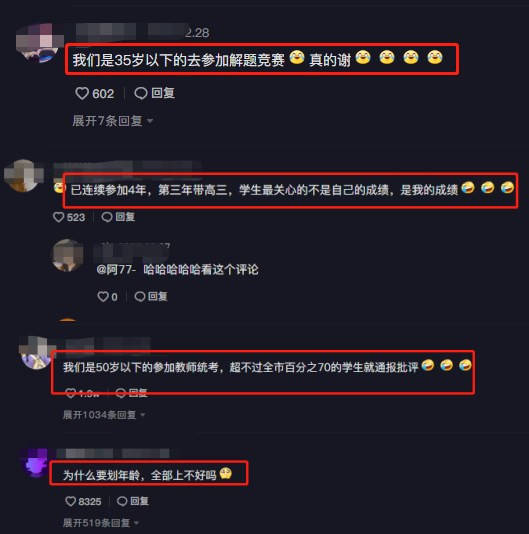Click reply bubble icon beside 8325 likes
The height and width of the screenshot is (534, 529).
click(x=122, y=501)
